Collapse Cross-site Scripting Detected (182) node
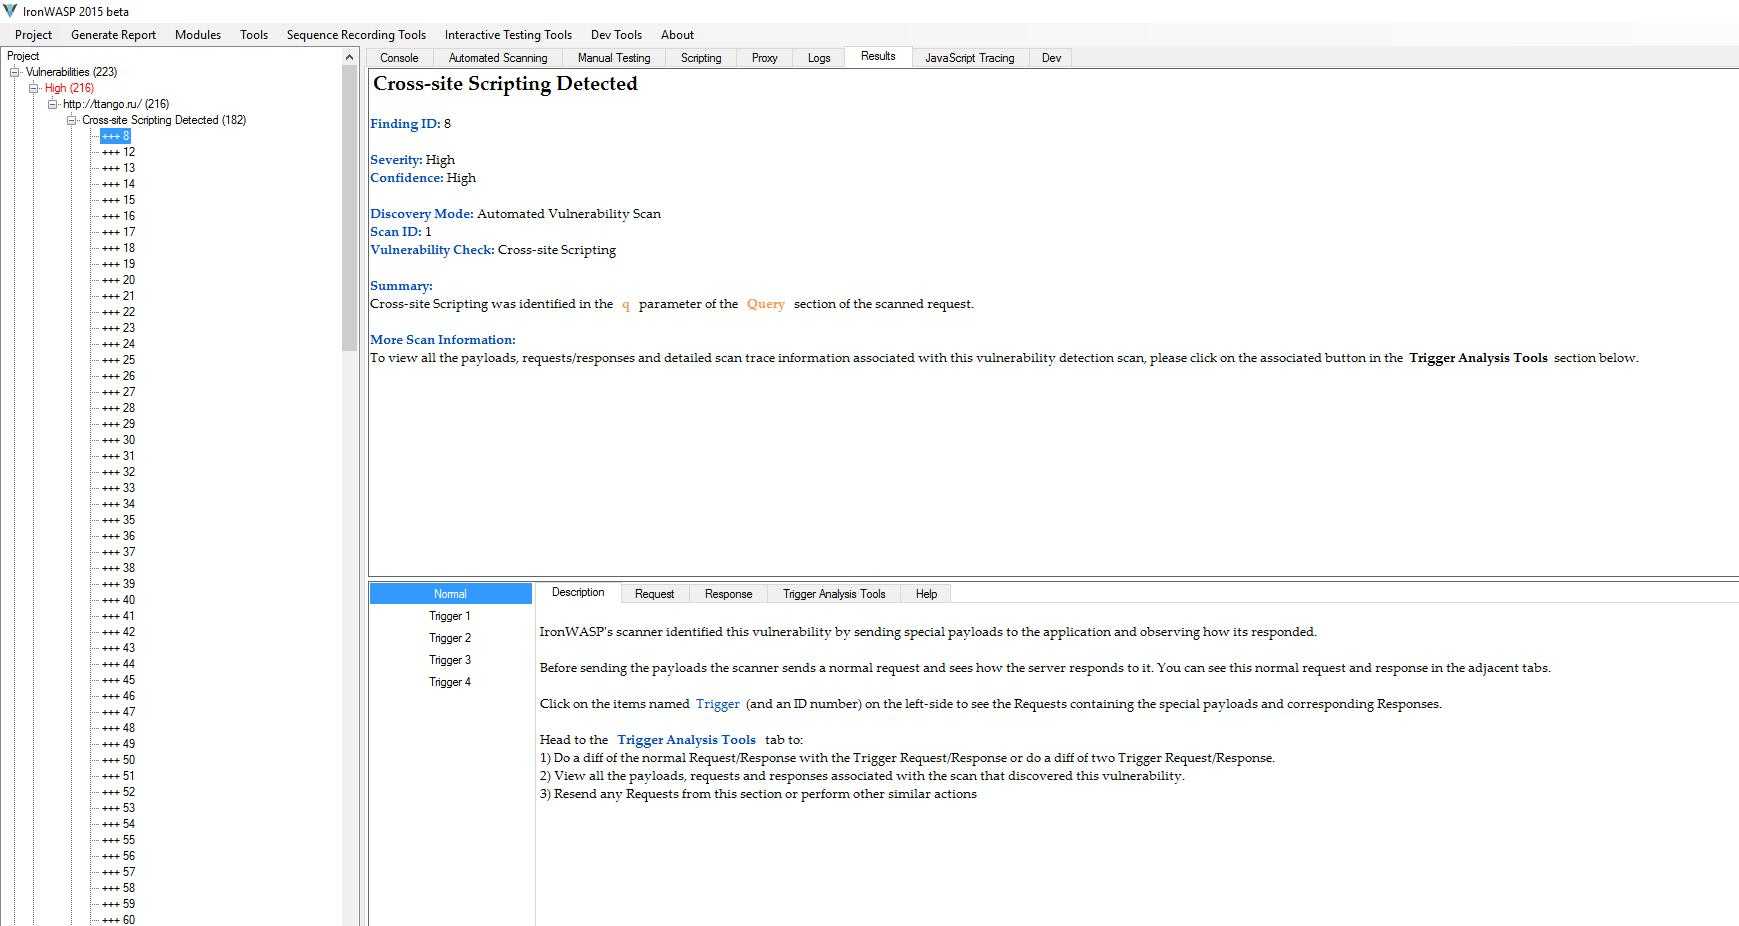 pyautogui.click(x=72, y=120)
